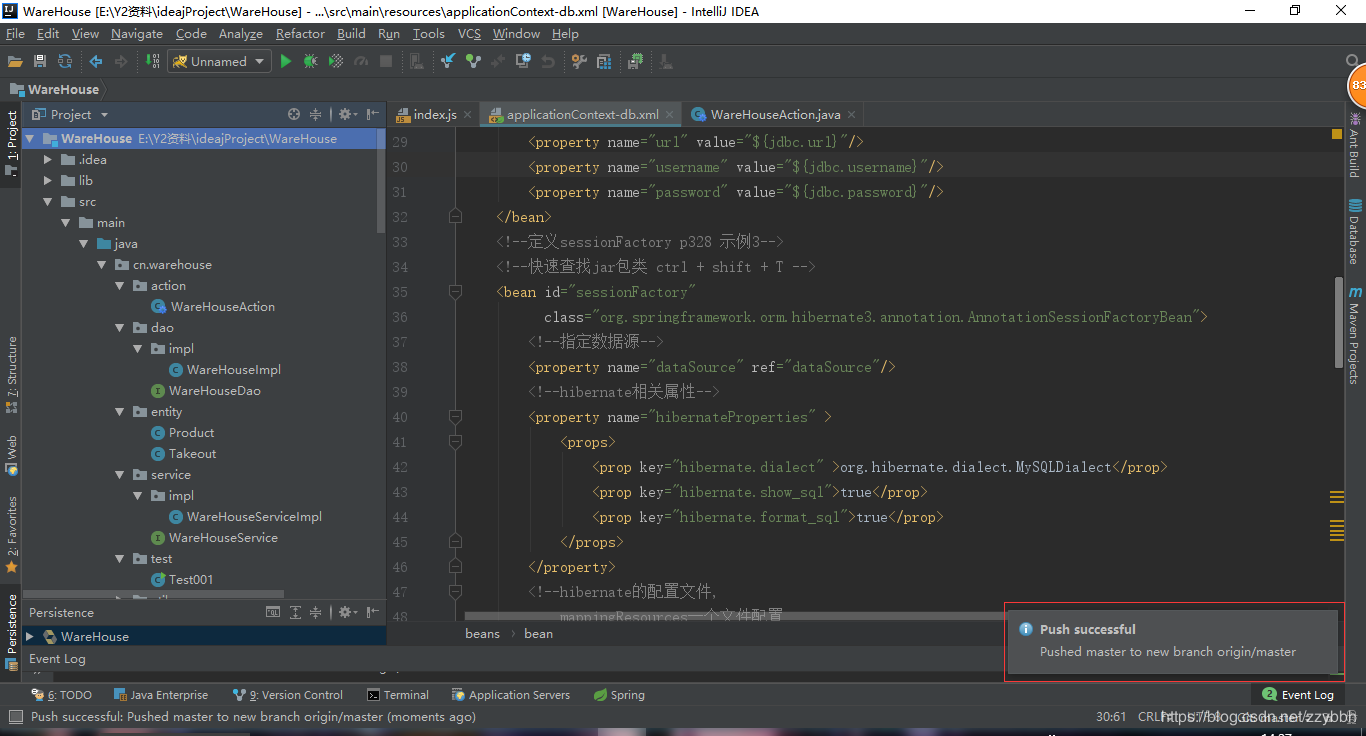Image resolution: width=1366 pixels, height=736 pixels.
Task: Click the SDK/AVD chip icon in the toolbar
Action: click(x=635, y=61)
